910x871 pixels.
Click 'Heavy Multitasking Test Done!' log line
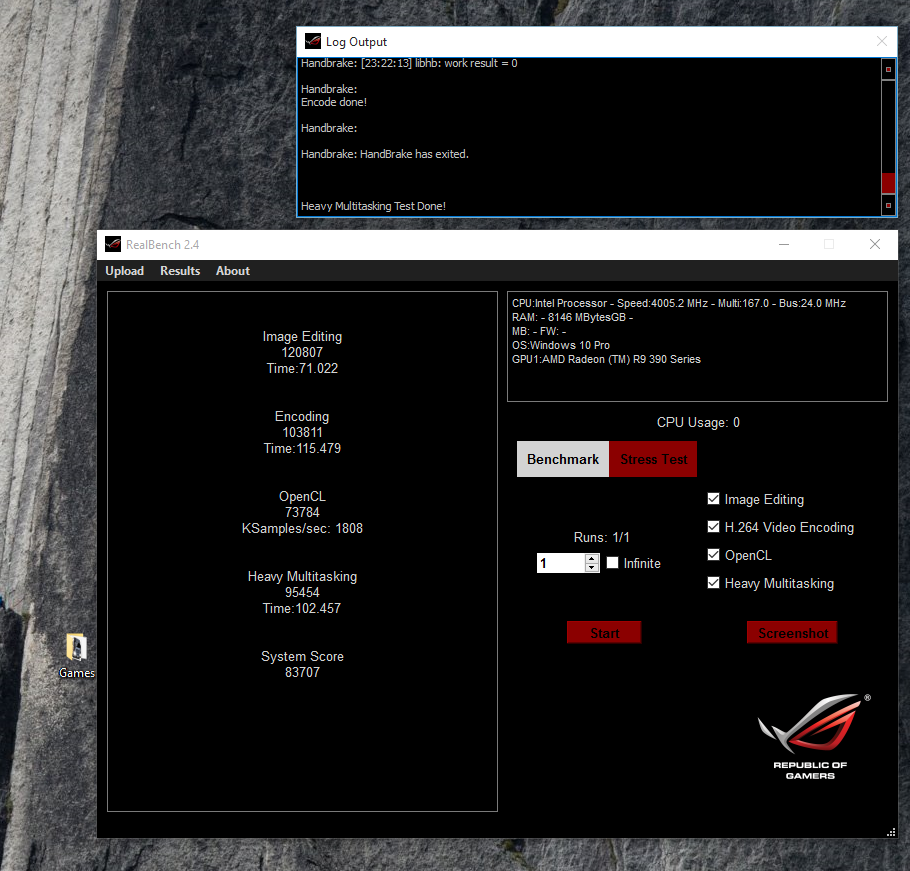(x=373, y=206)
